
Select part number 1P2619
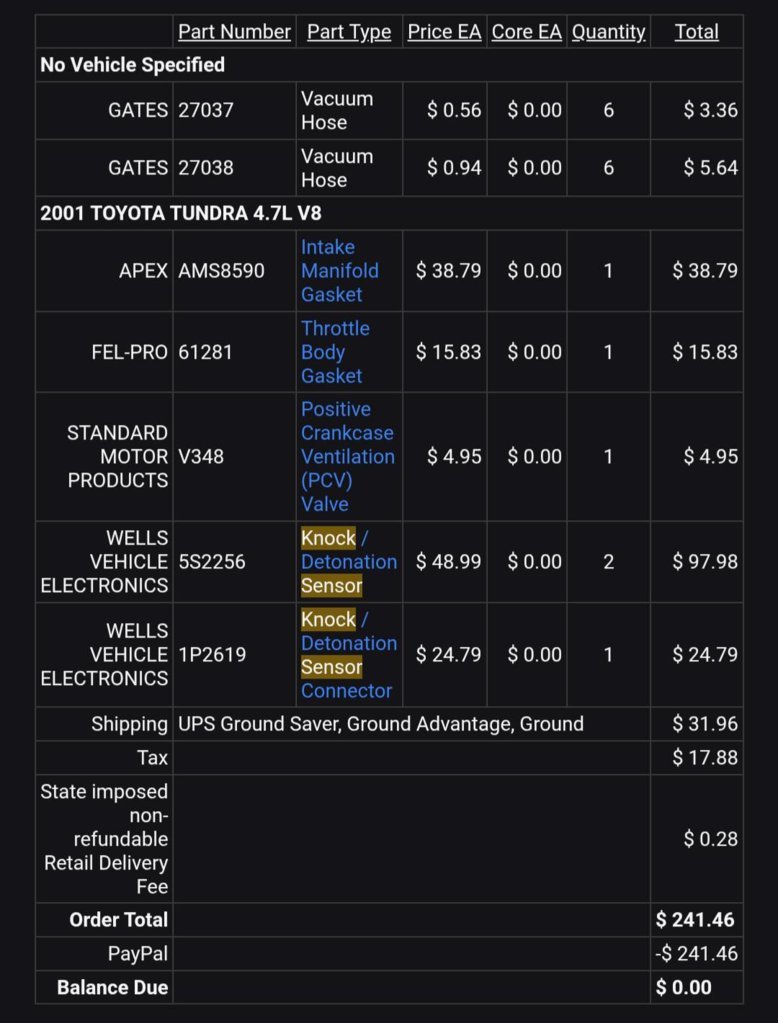click(x=212, y=654)
